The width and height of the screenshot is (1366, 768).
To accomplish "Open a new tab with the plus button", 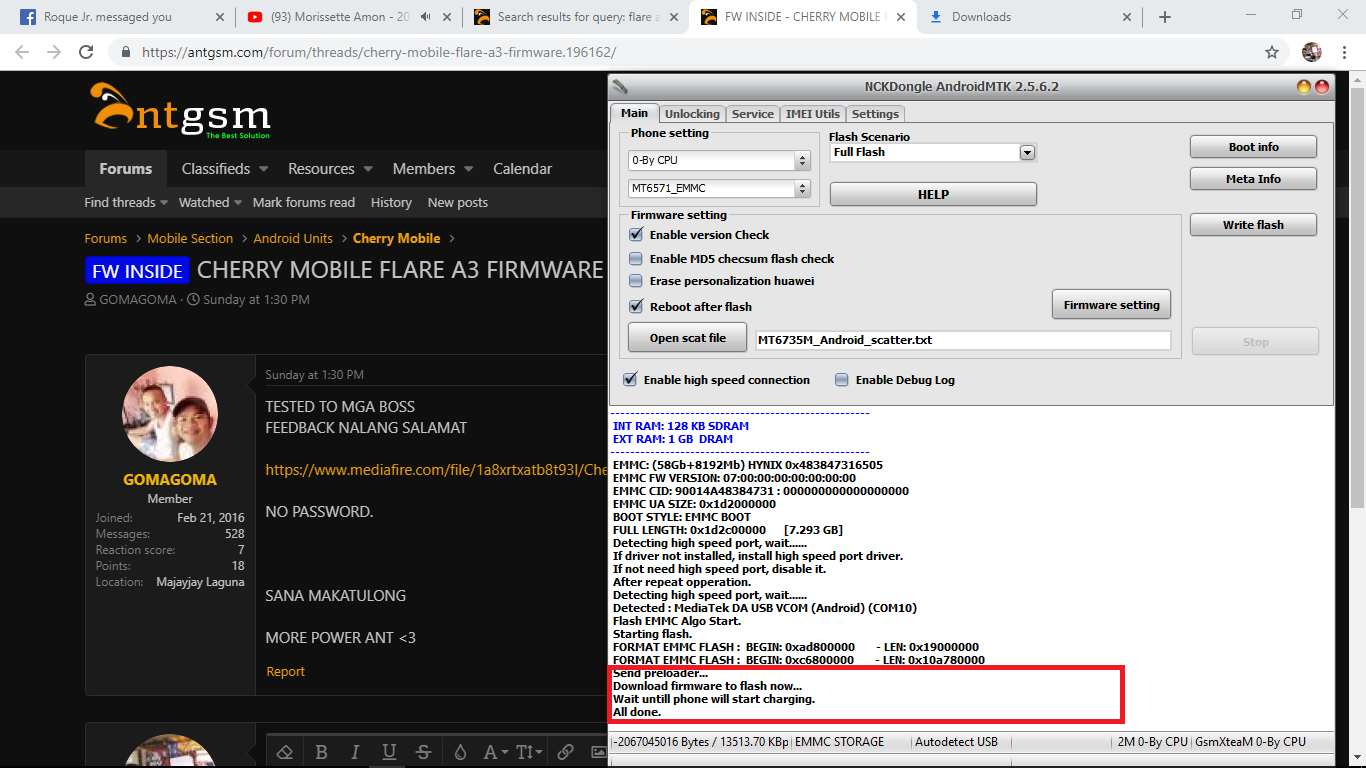I will pos(1165,17).
